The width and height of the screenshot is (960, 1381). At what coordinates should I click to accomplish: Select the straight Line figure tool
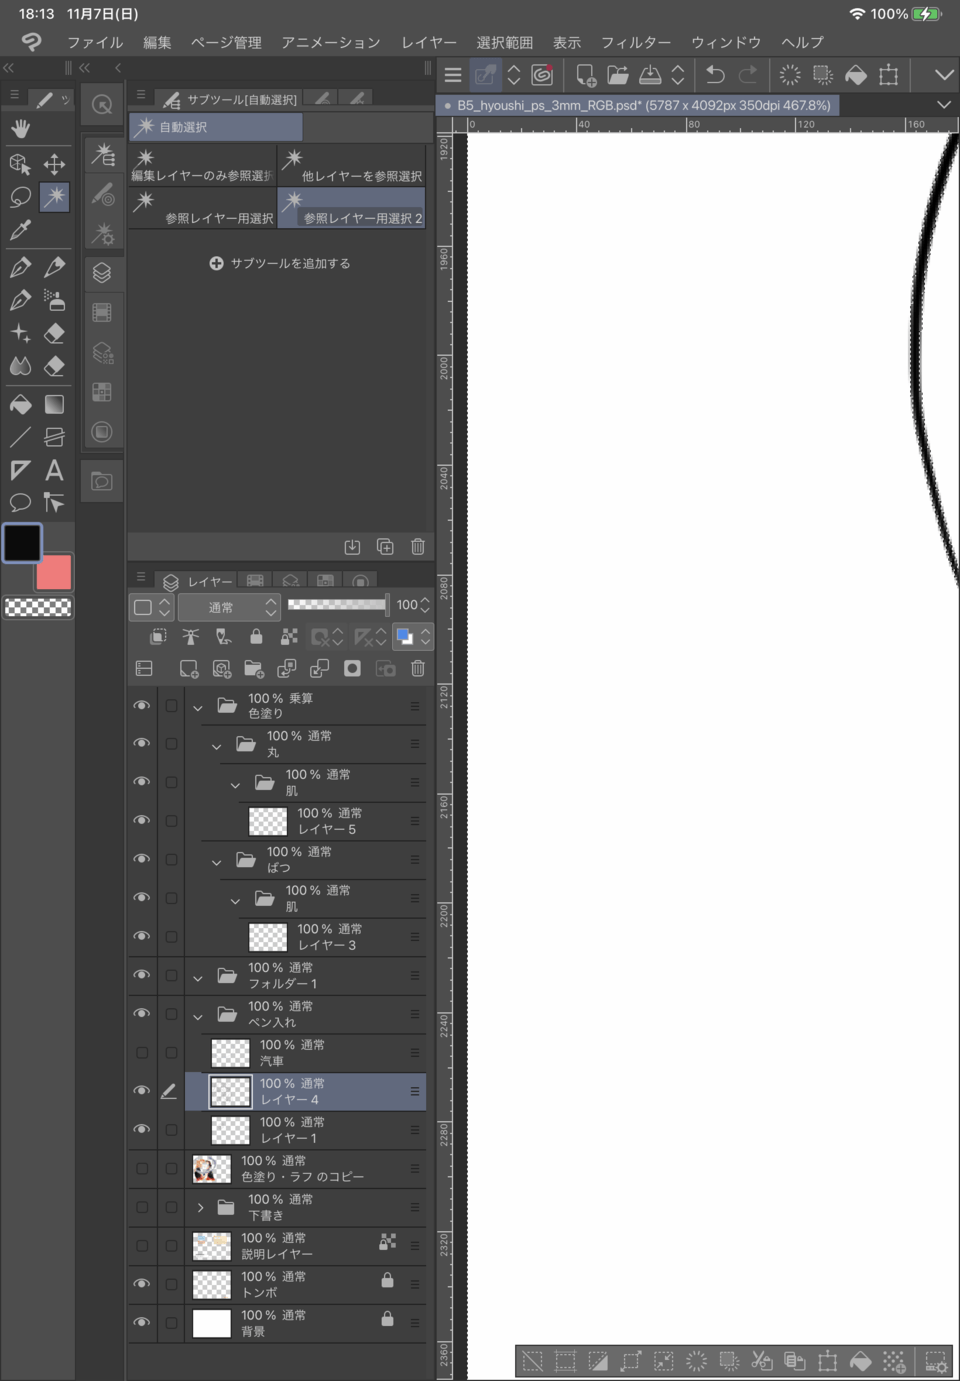coord(20,437)
